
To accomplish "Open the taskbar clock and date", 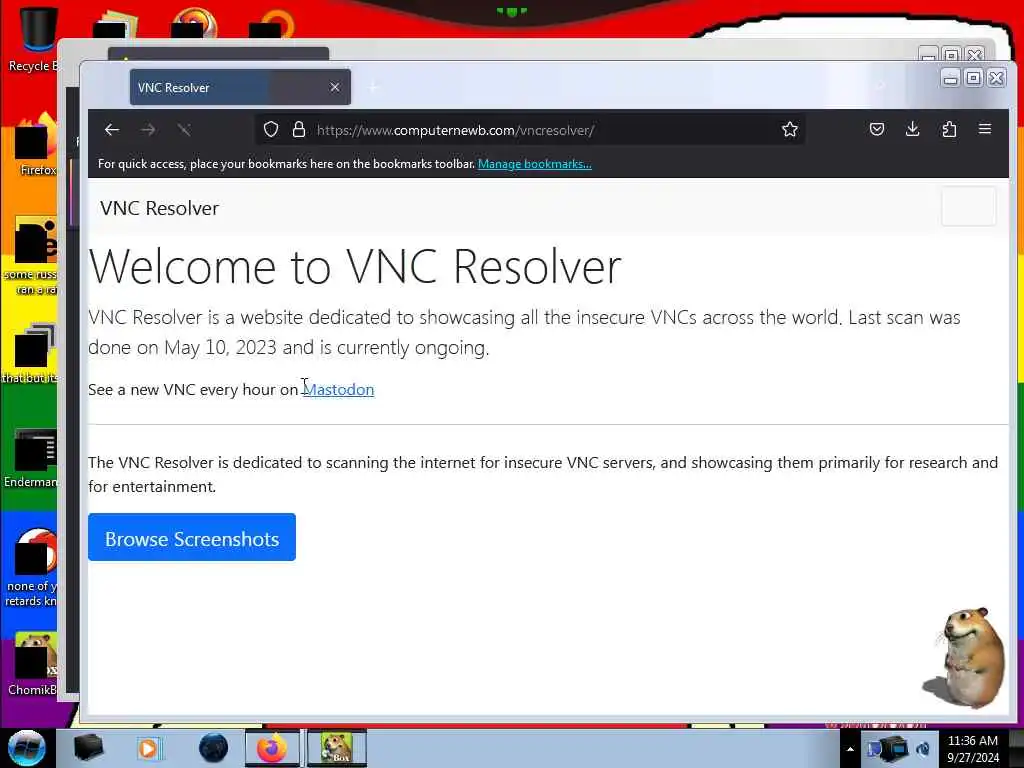I will 973,749.
